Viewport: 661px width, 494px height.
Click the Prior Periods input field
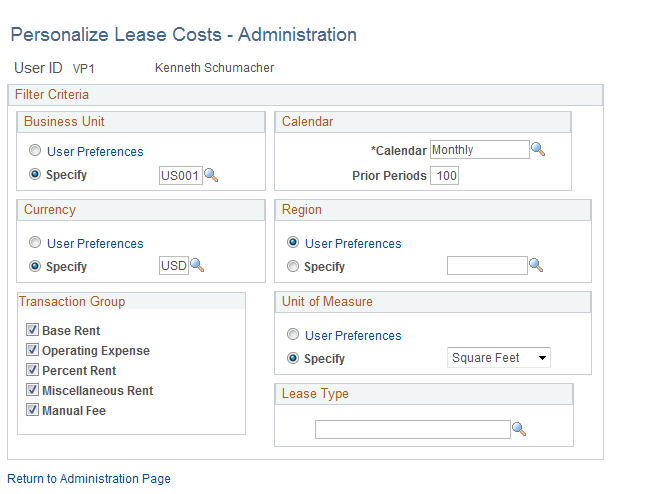[x=444, y=176]
